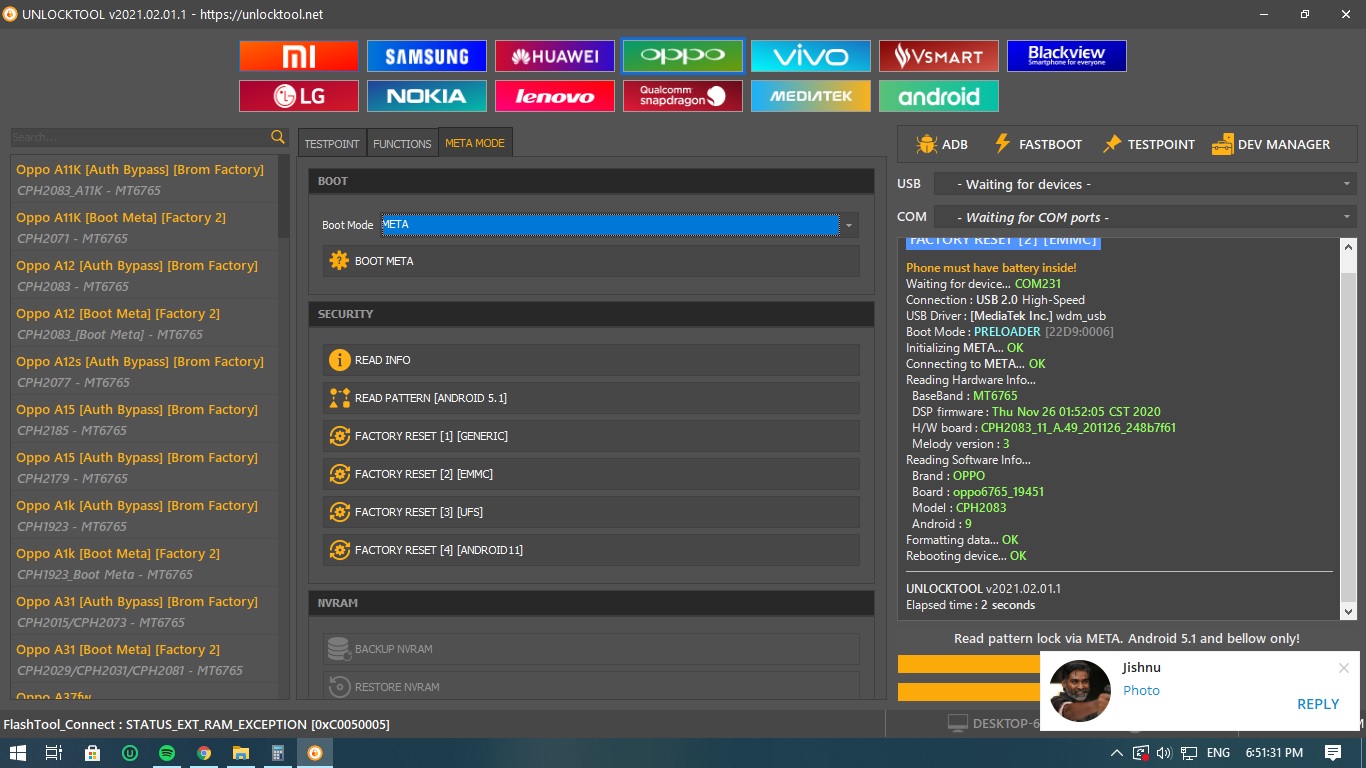Open Calculator from taskbar
The height and width of the screenshot is (768, 1366).
(x=278, y=753)
